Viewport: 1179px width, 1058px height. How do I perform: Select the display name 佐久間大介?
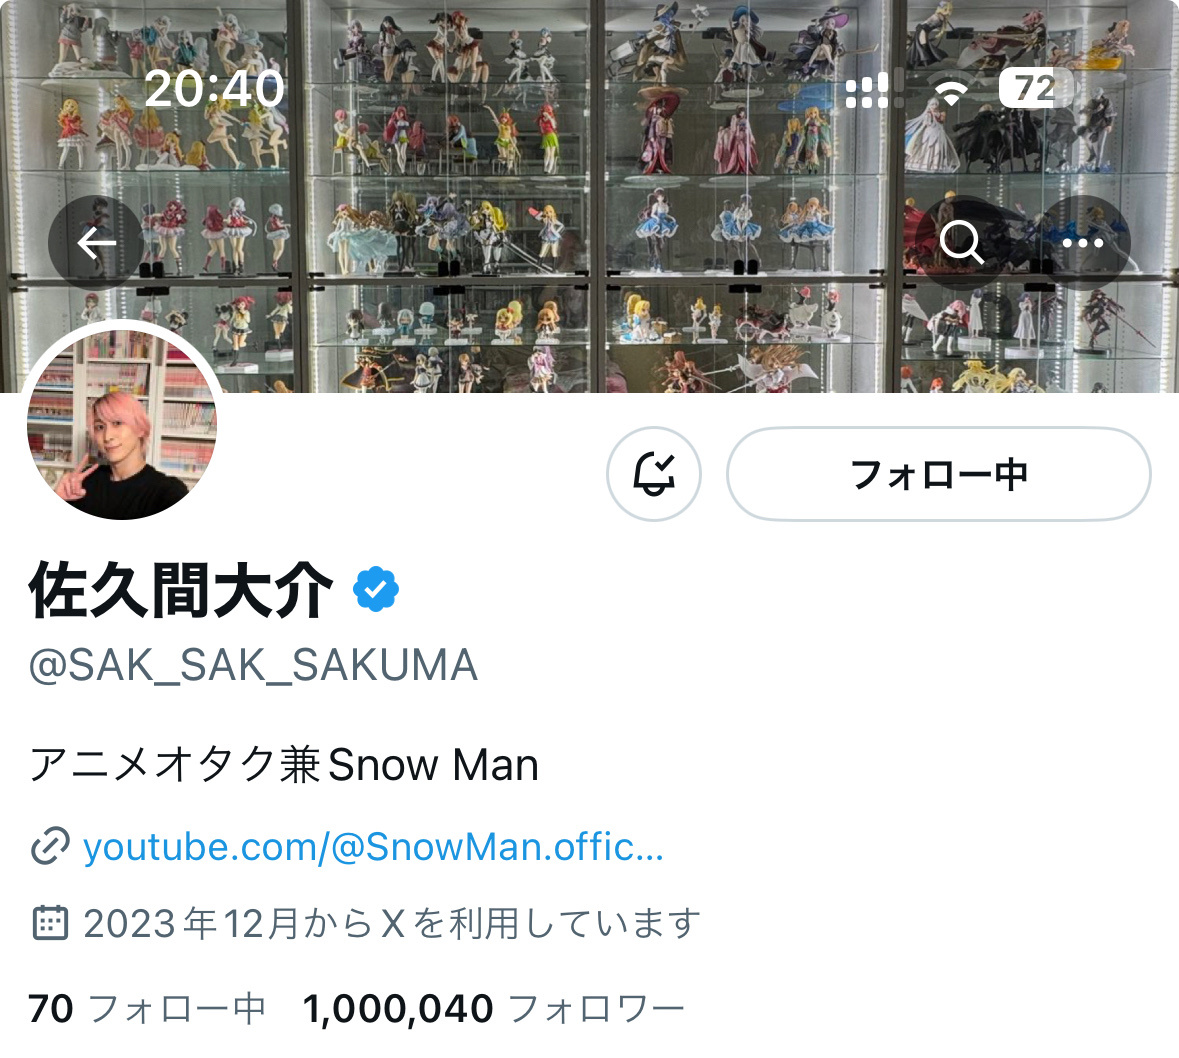(181, 590)
